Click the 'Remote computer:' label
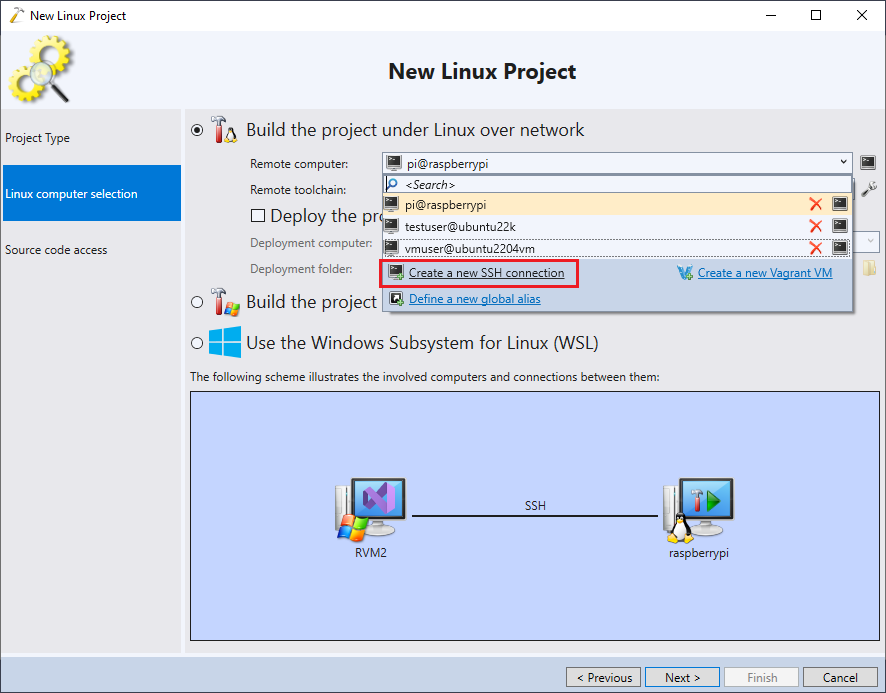 tap(299, 164)
